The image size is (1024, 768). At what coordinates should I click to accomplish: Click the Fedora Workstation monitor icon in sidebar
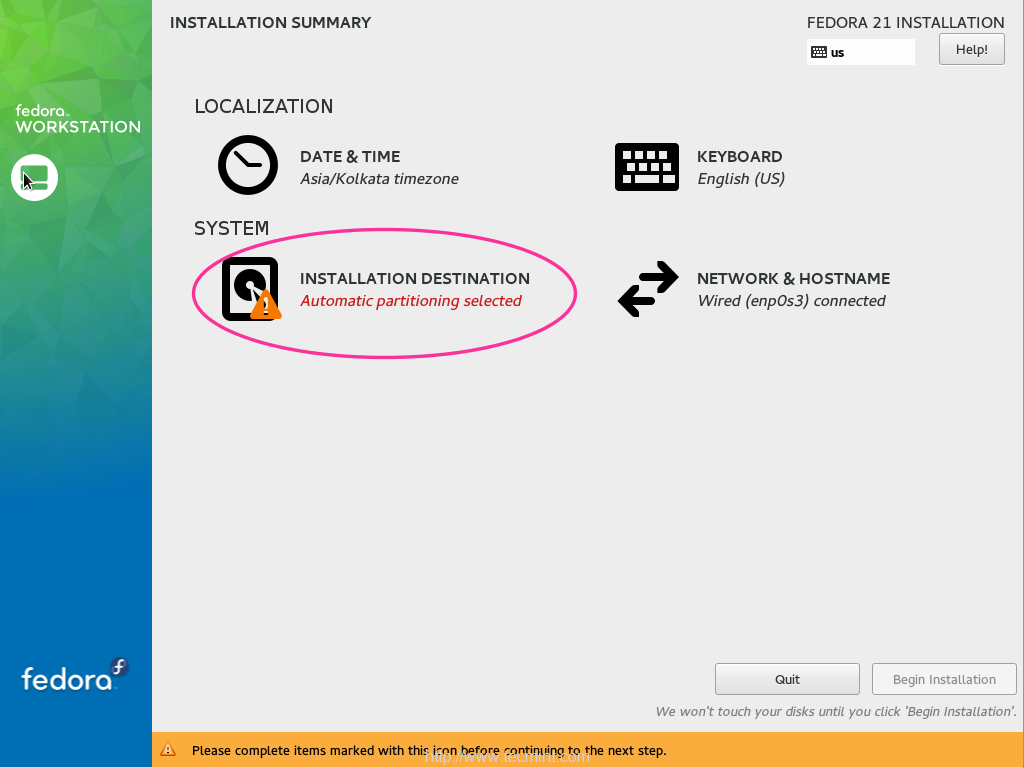(x=35, y=178)
